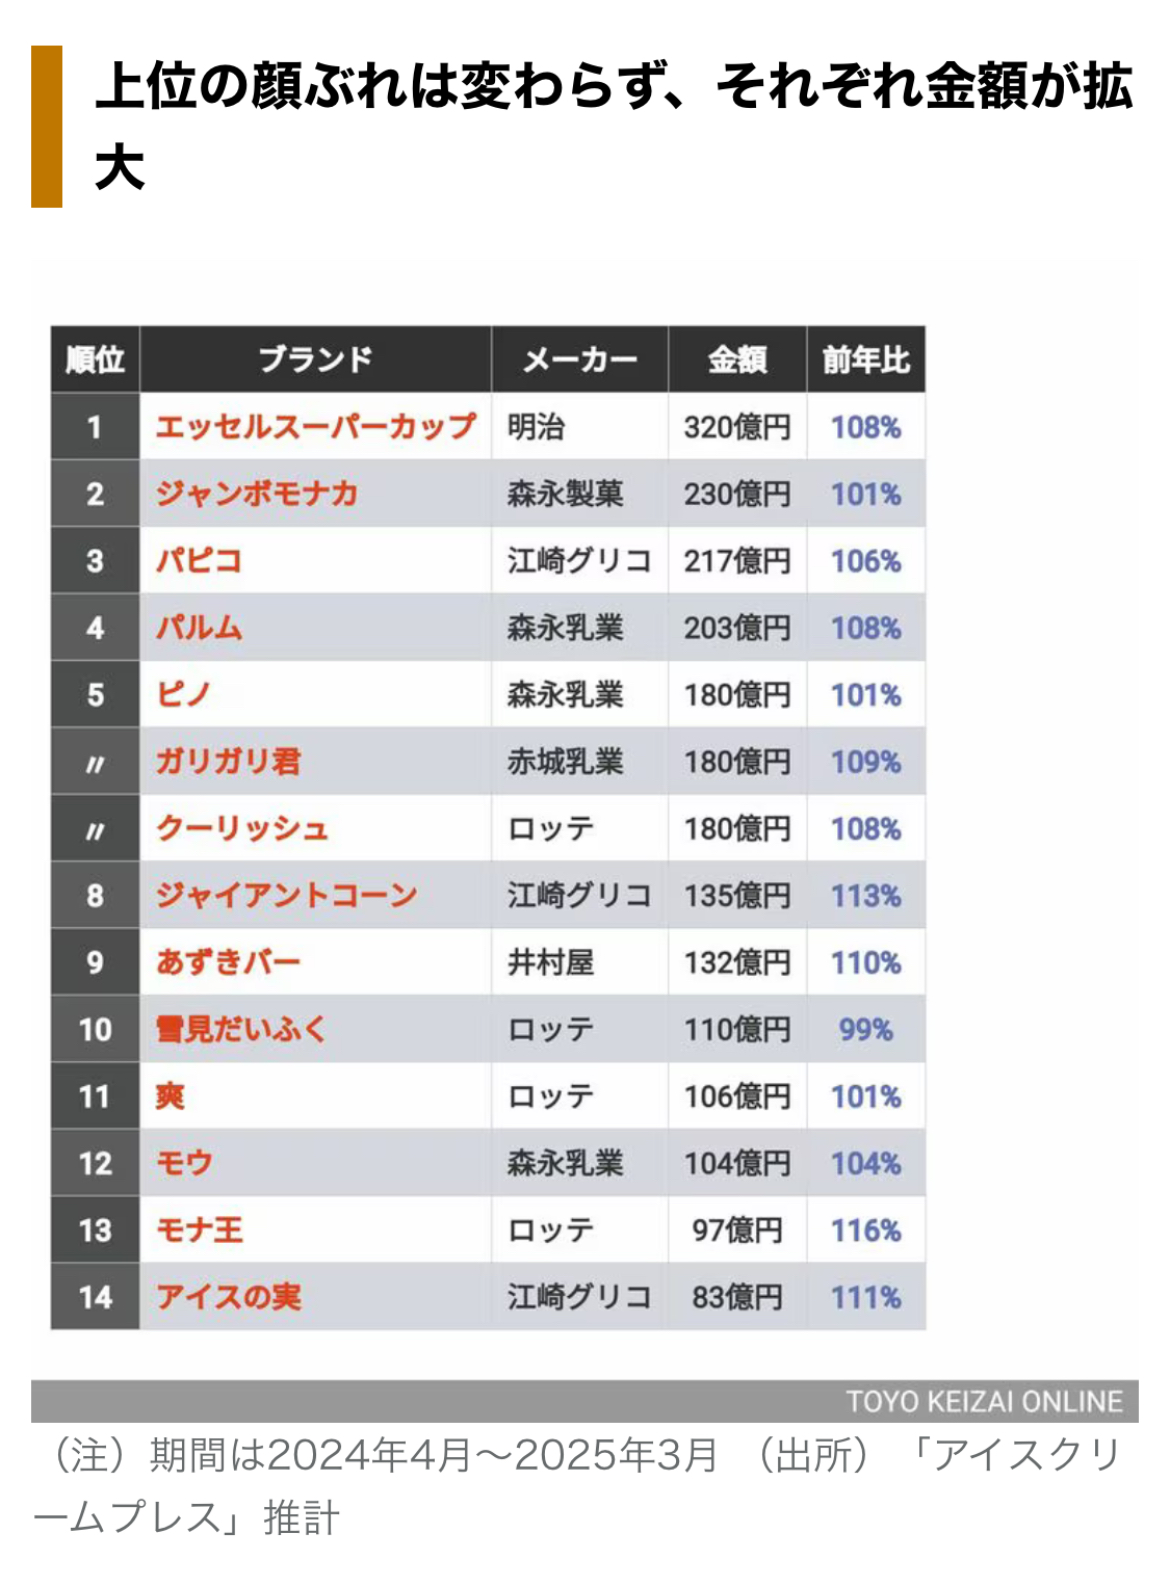Click the 爽 brand name

[x=170, y=1096]
